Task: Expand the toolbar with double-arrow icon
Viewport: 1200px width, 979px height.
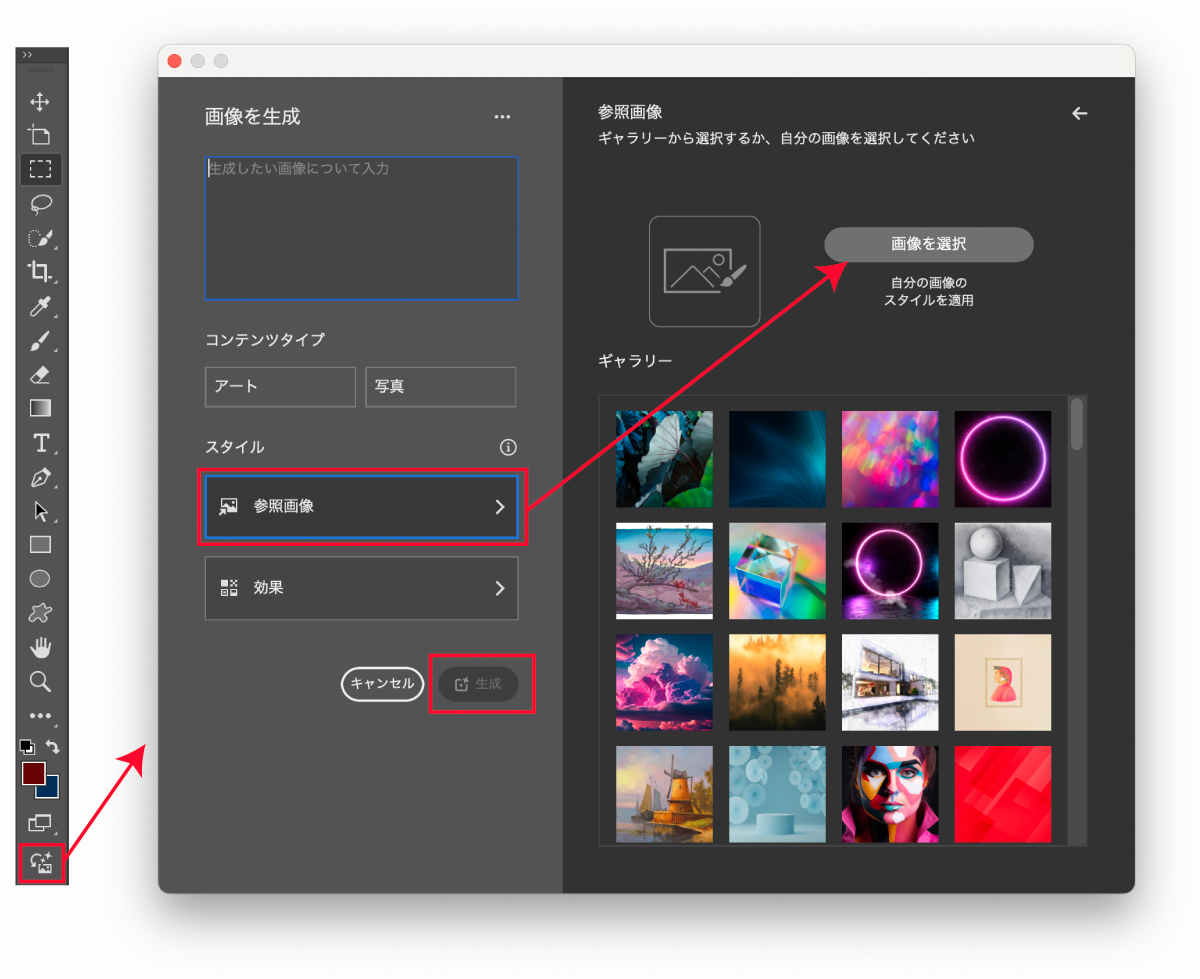Action: 27,54
